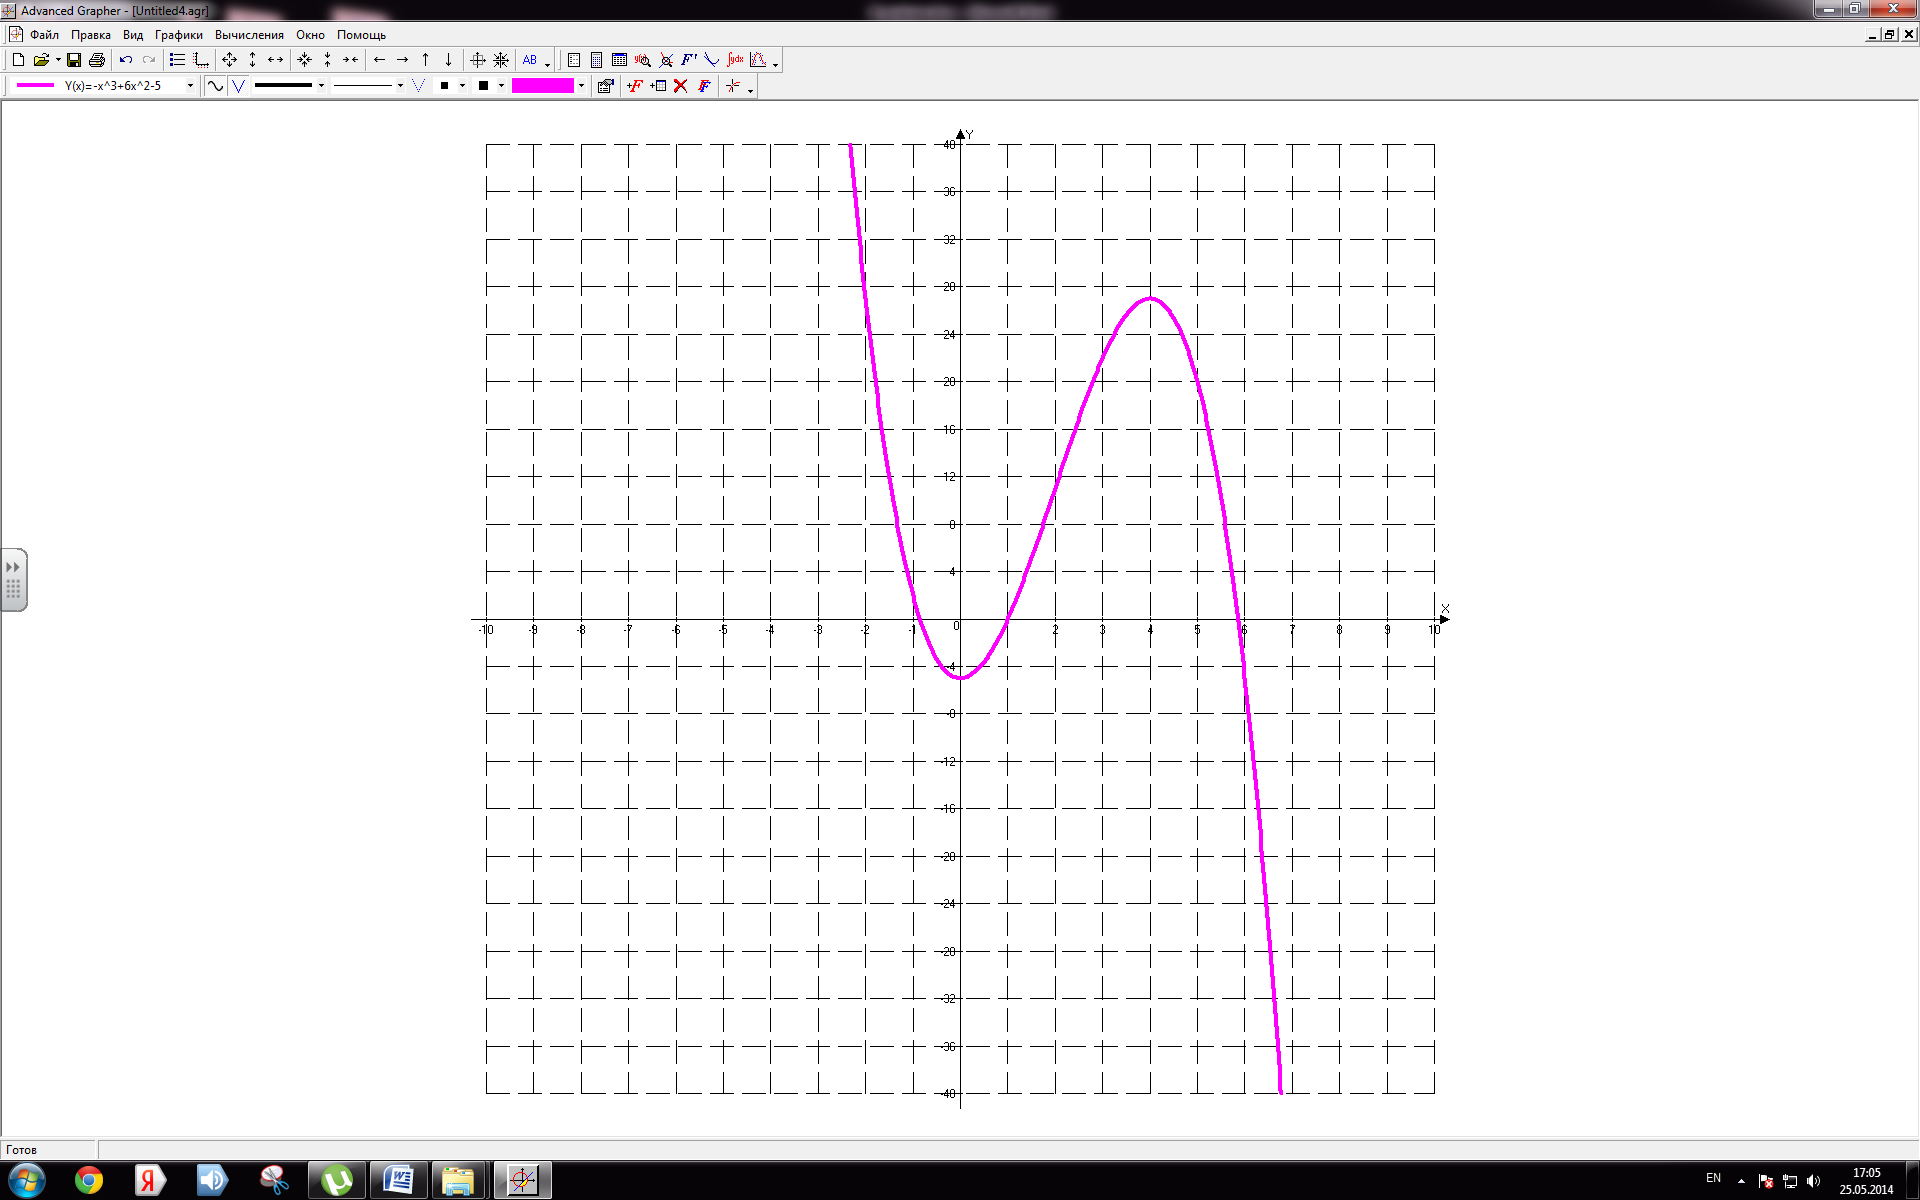Click the shift graph up arrow

[x=426, y=60]
